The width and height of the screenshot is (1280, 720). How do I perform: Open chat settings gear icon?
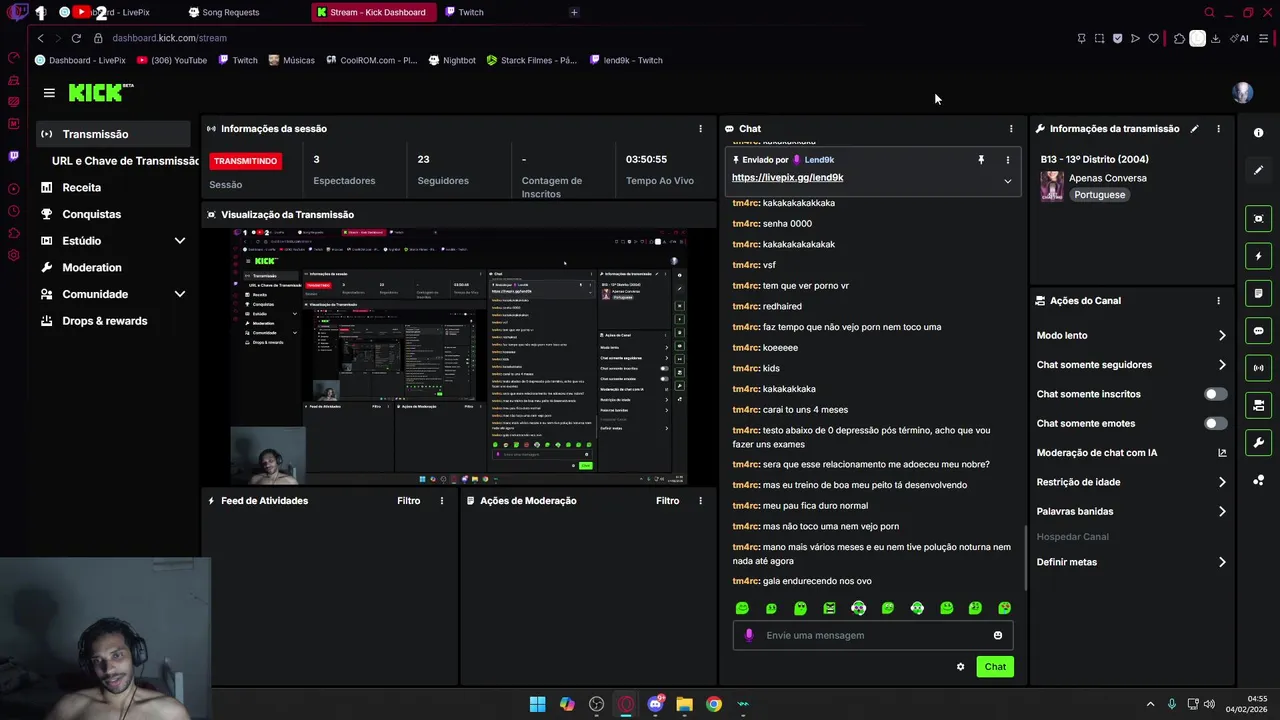tap(960, 667)
